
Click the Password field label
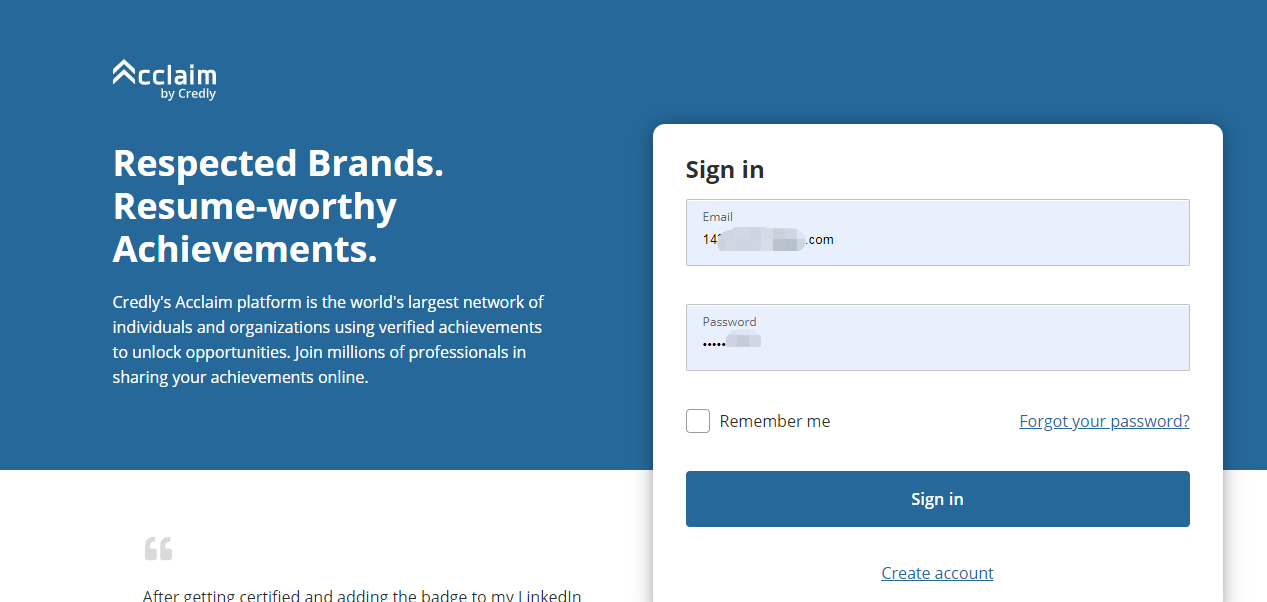tap(729, 322)
